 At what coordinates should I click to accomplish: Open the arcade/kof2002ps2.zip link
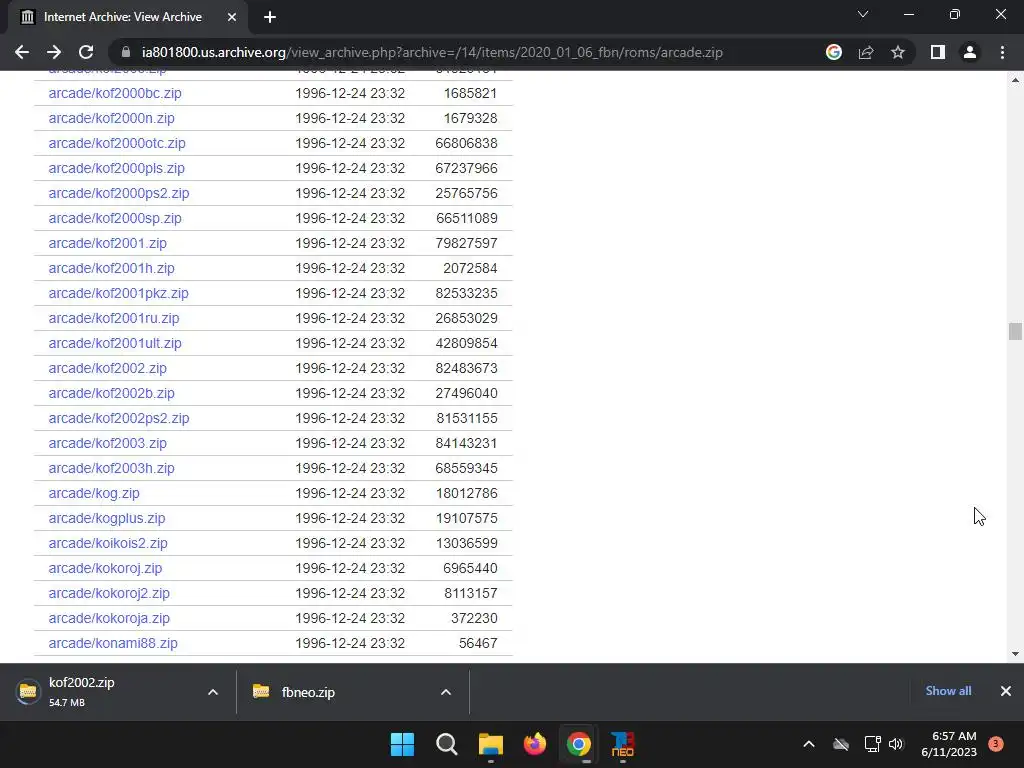pos(119,418)
